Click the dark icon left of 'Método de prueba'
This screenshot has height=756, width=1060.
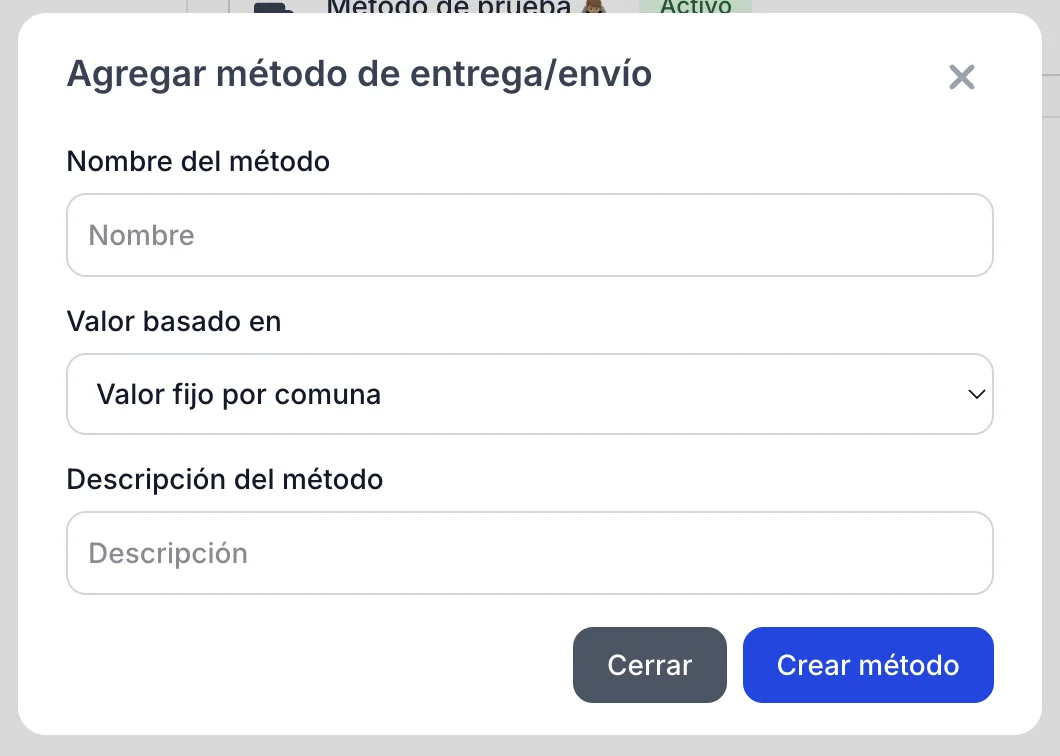pos(274,8)
